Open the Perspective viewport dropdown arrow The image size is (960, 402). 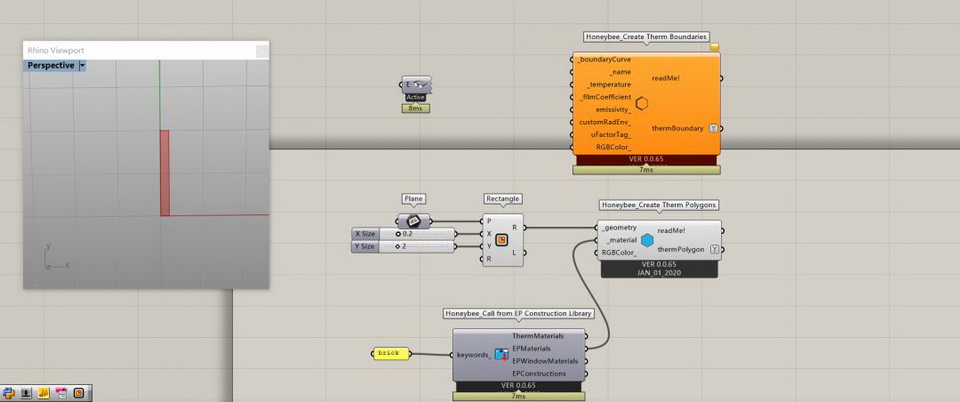click(x=82, y=65)
